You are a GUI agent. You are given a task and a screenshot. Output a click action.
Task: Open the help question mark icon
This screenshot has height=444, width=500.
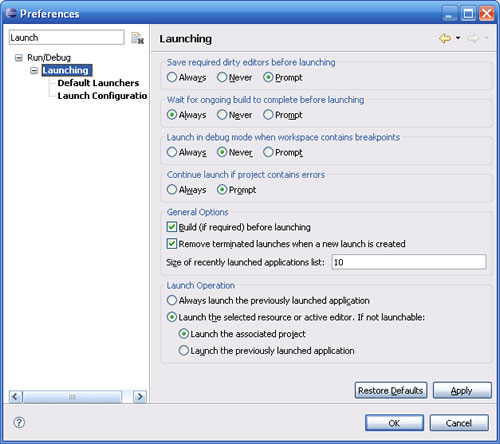(19, 422)
